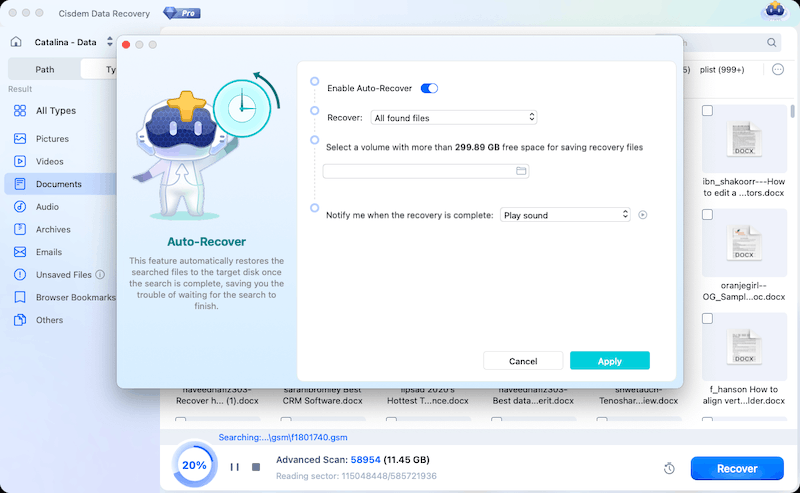
Task: Click the Hottest T...nce.docx file name
Action: point(428,401)
